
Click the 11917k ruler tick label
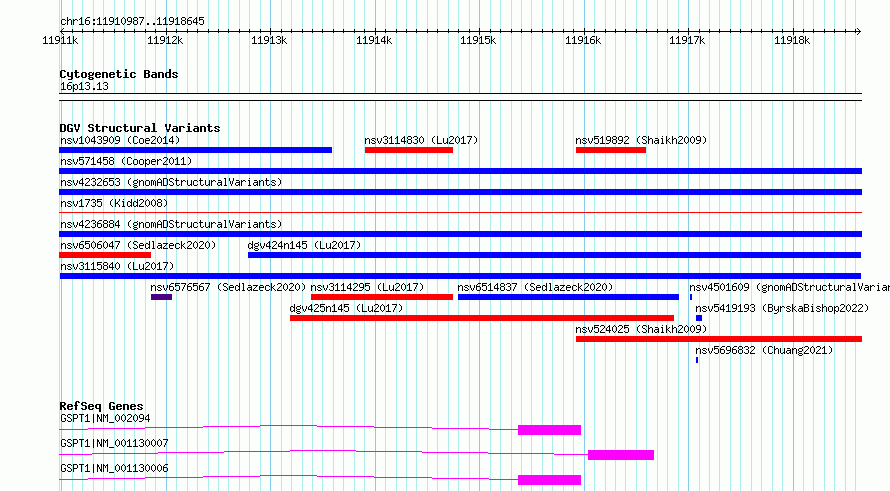click(687, 40)
